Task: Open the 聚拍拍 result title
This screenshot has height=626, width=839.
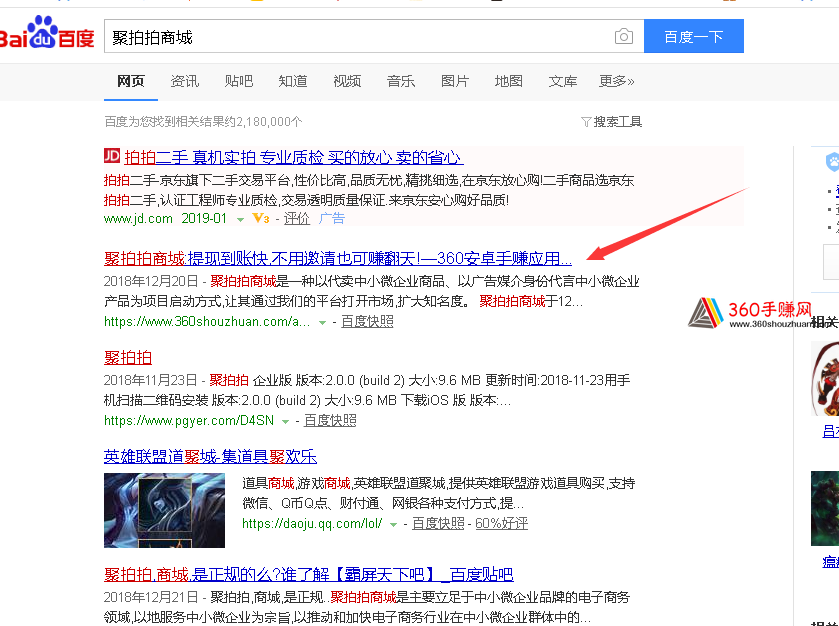Action: (128, 357)
